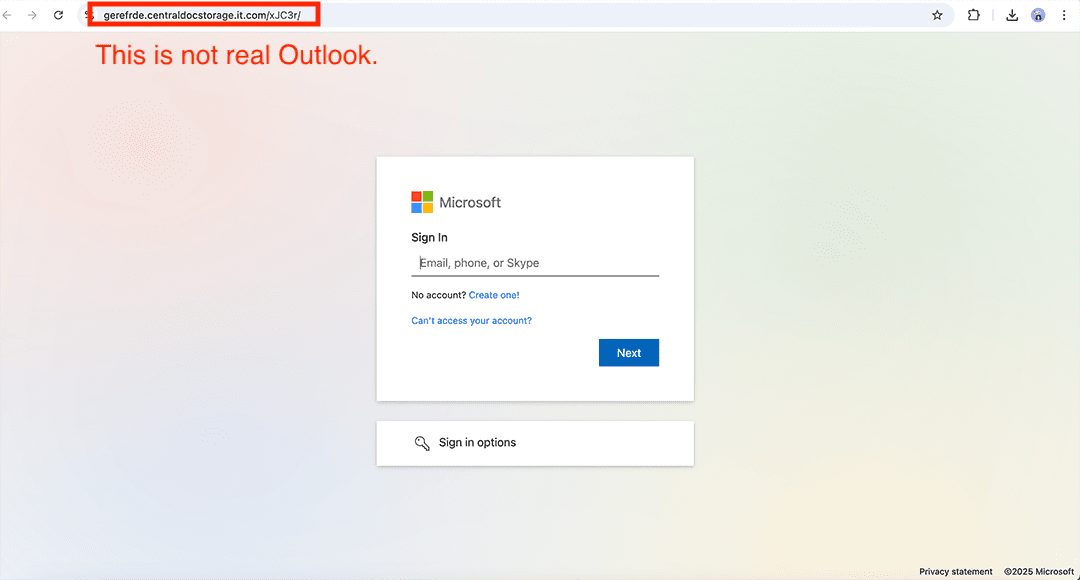Open the browser profile avatar

[x=1038, y=15]
